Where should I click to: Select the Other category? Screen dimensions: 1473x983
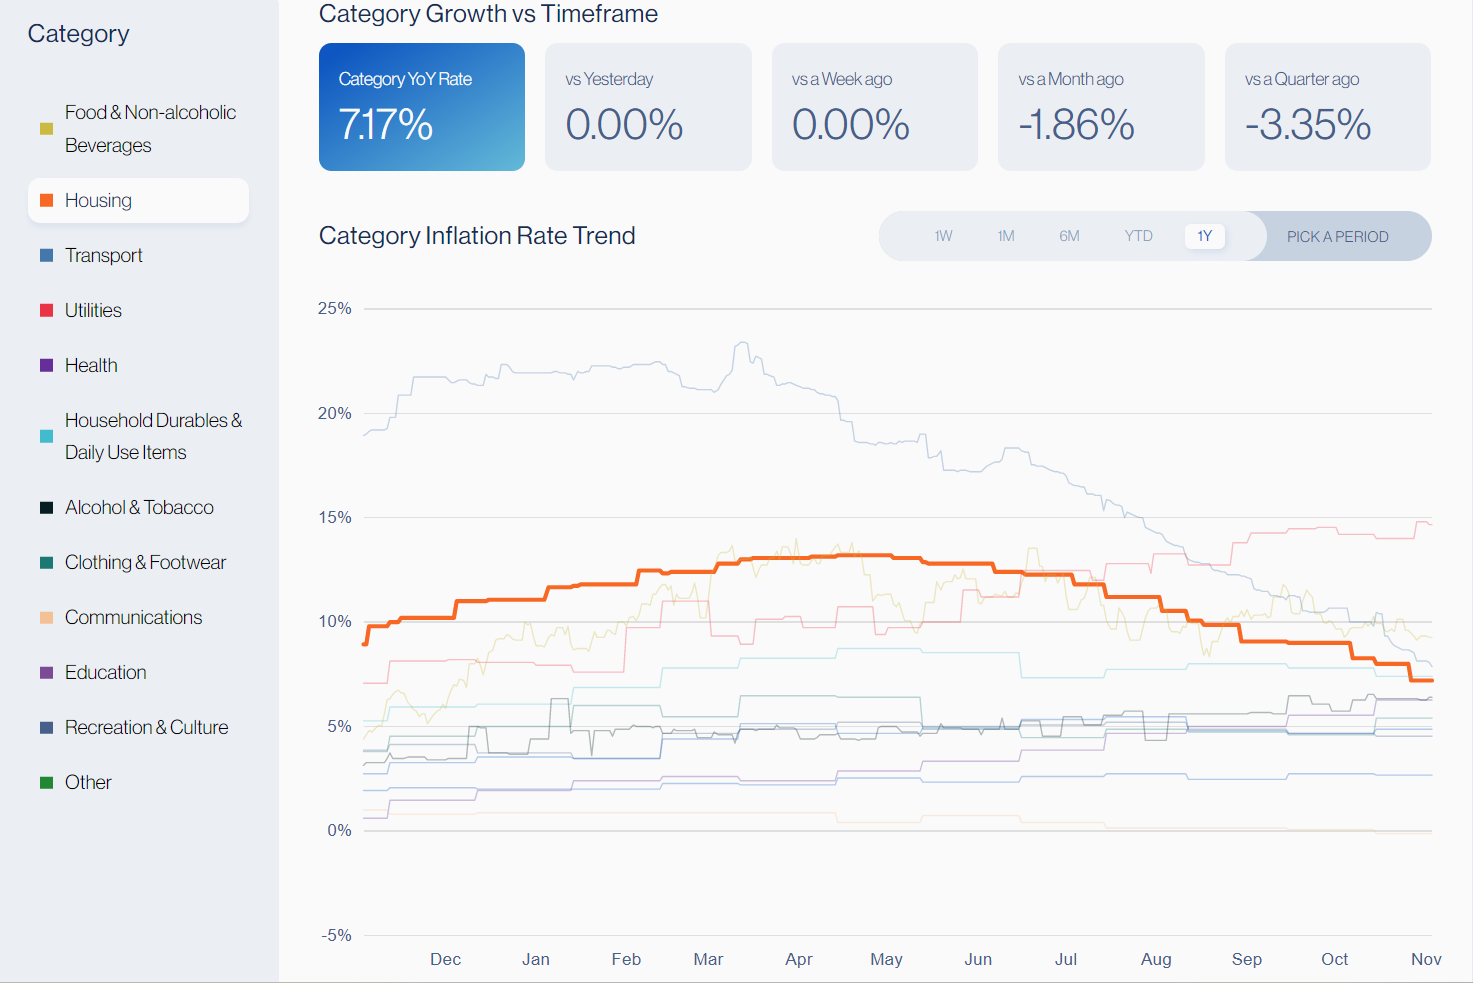pos(88,783)
